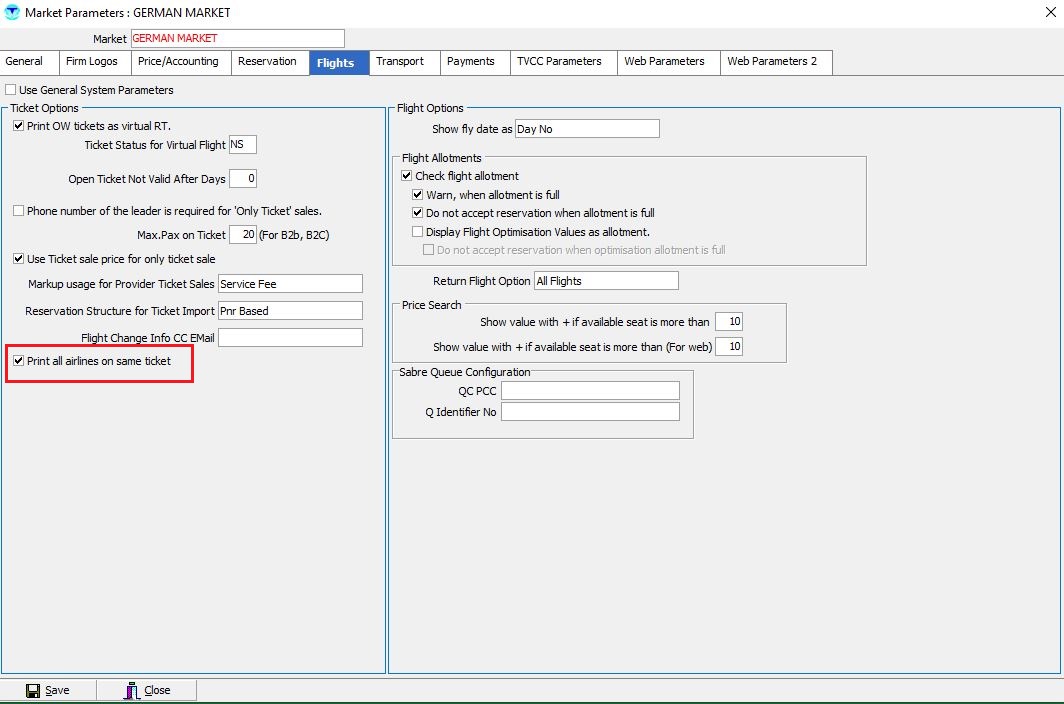
Task: Click the Close door icon
Action: click(131, 690)
